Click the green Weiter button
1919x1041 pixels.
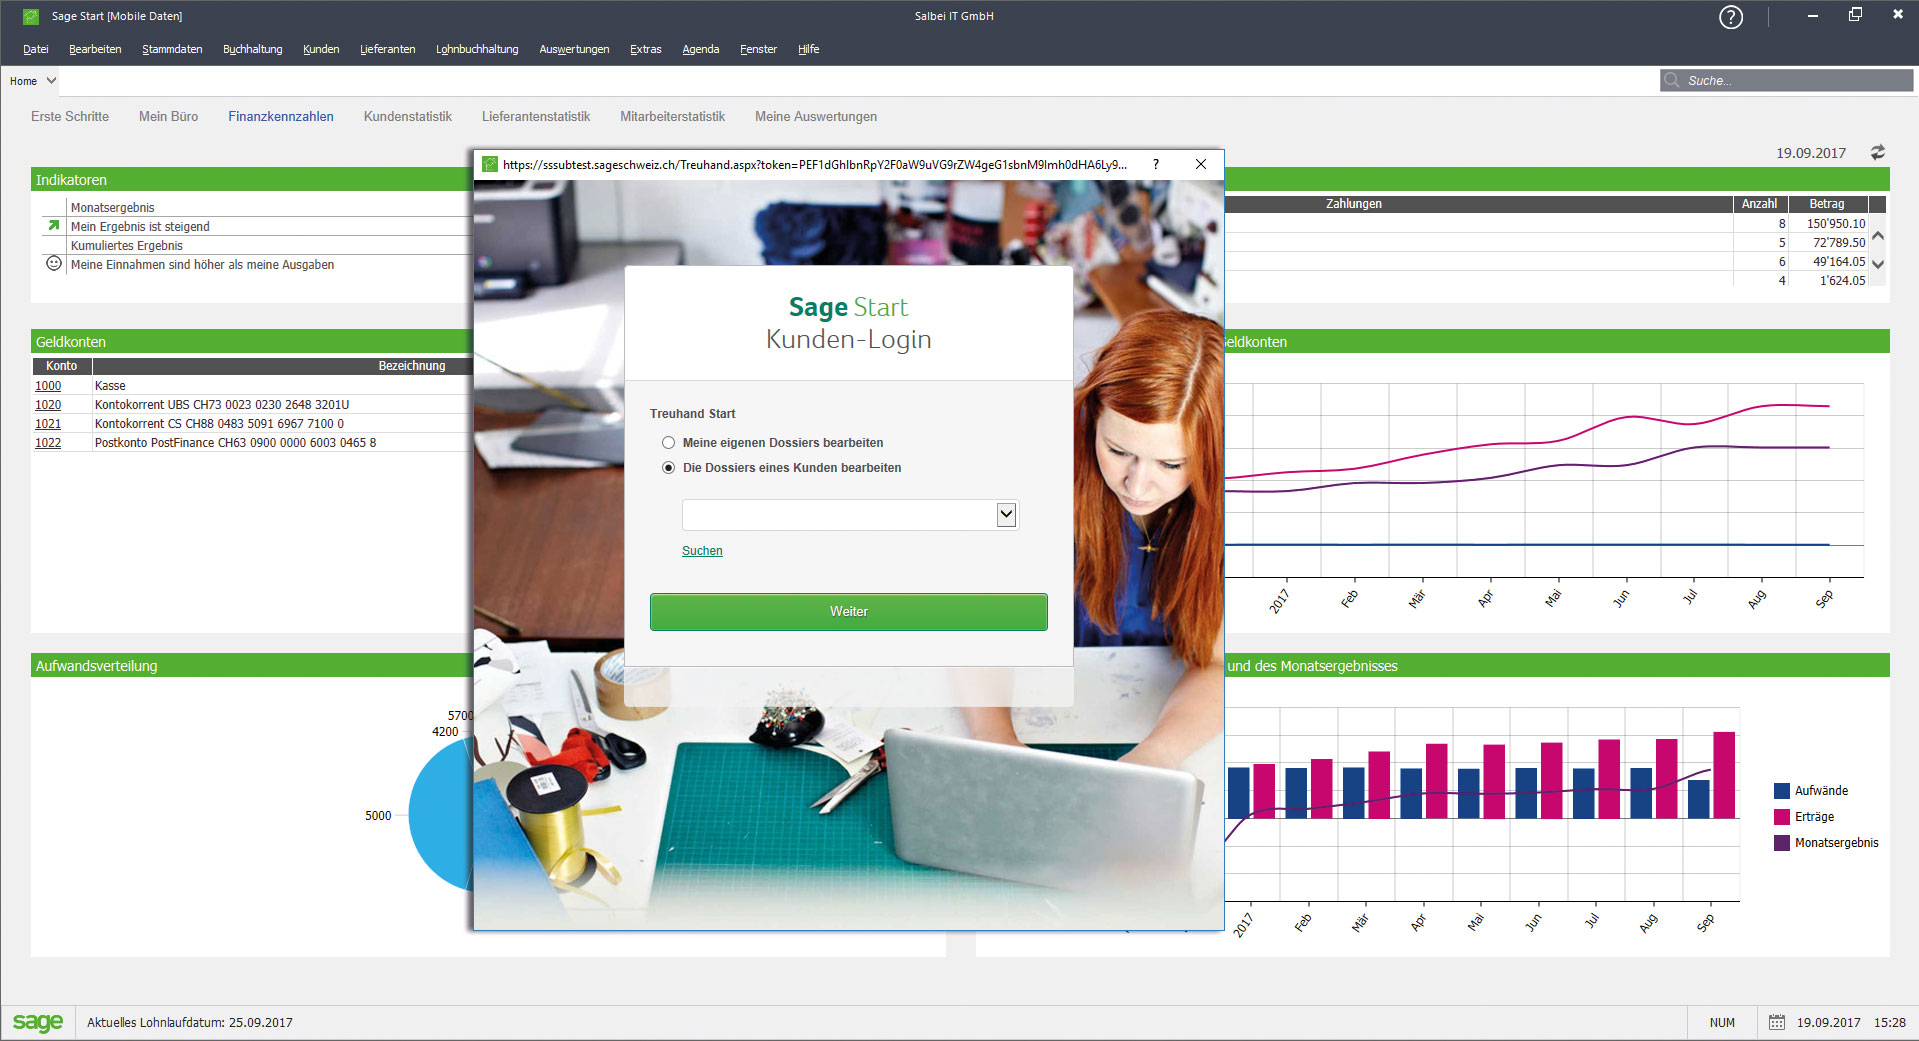[x=849, y=612]
